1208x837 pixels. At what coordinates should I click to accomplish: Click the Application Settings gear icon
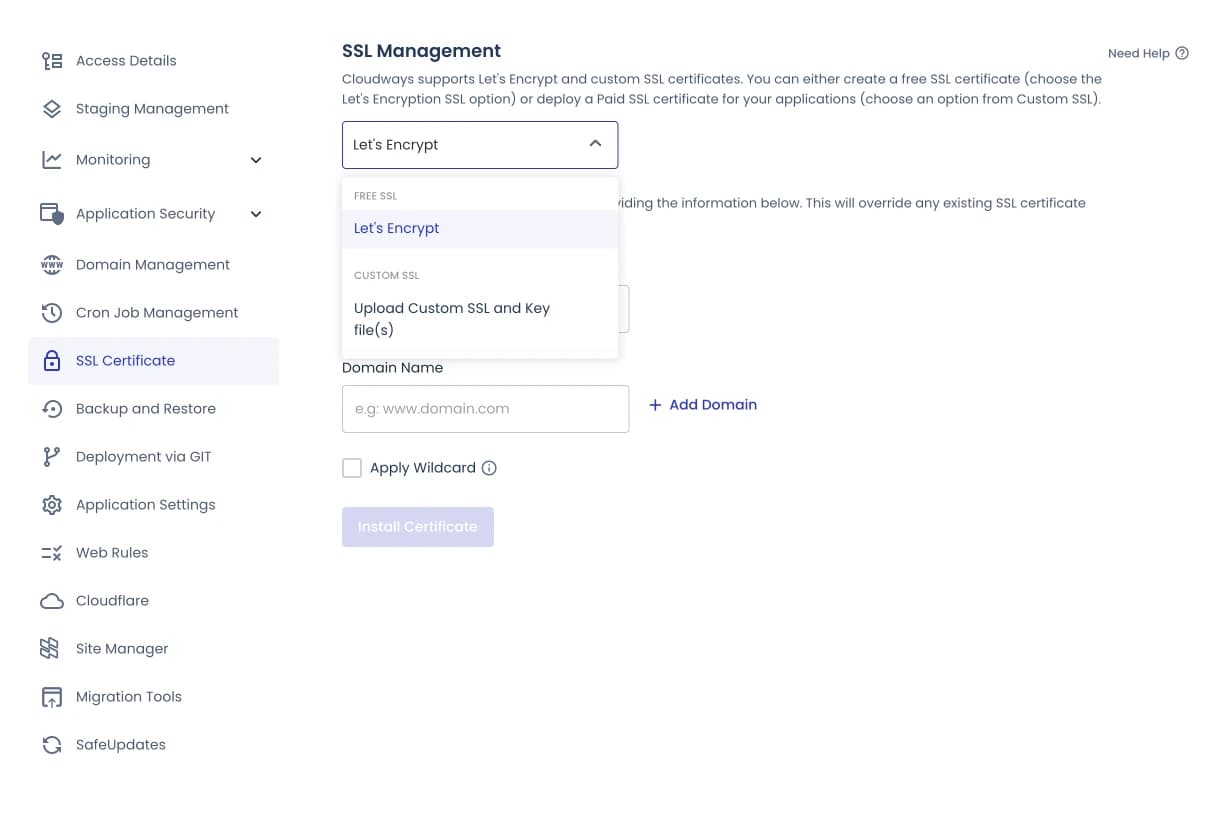pos(52,505)
